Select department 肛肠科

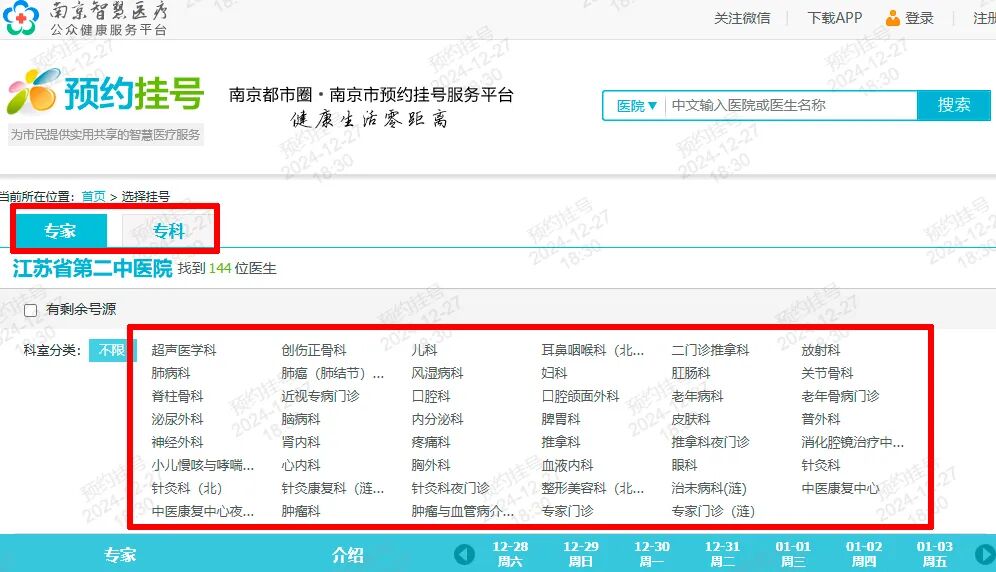pyautogui.click(x=690, y=373)
